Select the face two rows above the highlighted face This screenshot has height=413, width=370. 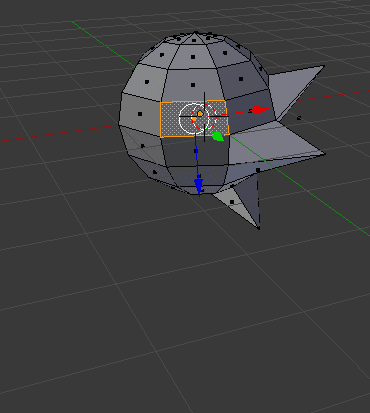[x=193, y=57]
